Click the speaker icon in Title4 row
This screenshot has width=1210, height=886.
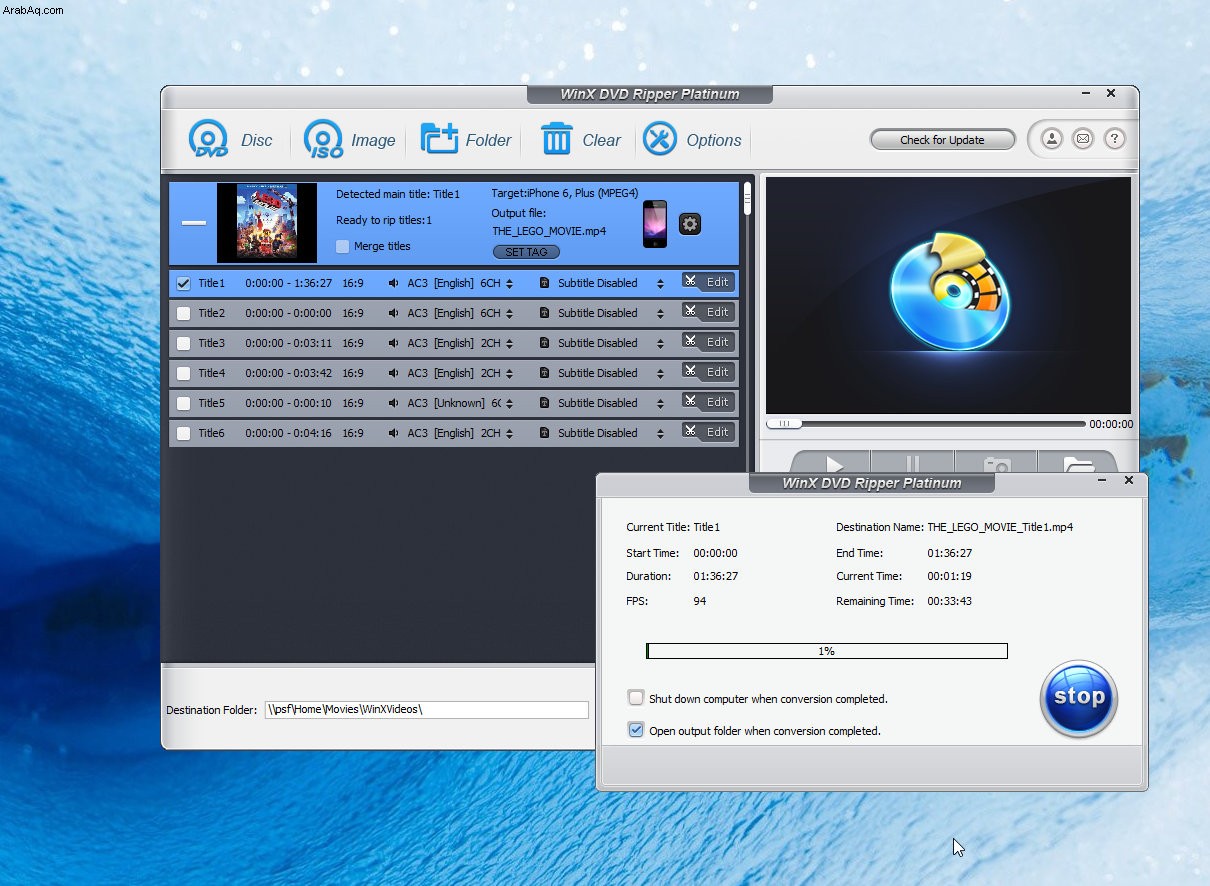pyautogui.click(x=393, y=373)
